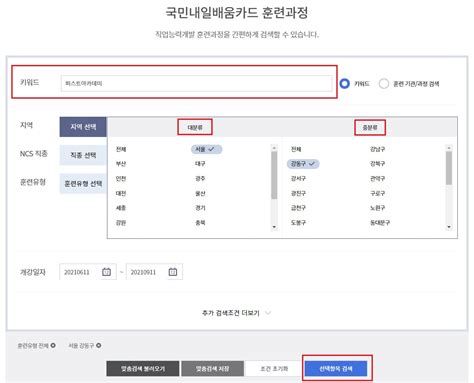Select 광주 in the region list
Image resolution: width=474 pixels, height=383 pixels.
coord(200,178)
